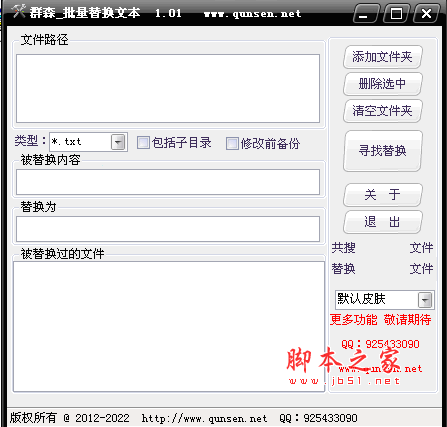This screenshot has height=427, width=447.
Task: Focus the 文件路径 list box
Action: click(168, 89)
